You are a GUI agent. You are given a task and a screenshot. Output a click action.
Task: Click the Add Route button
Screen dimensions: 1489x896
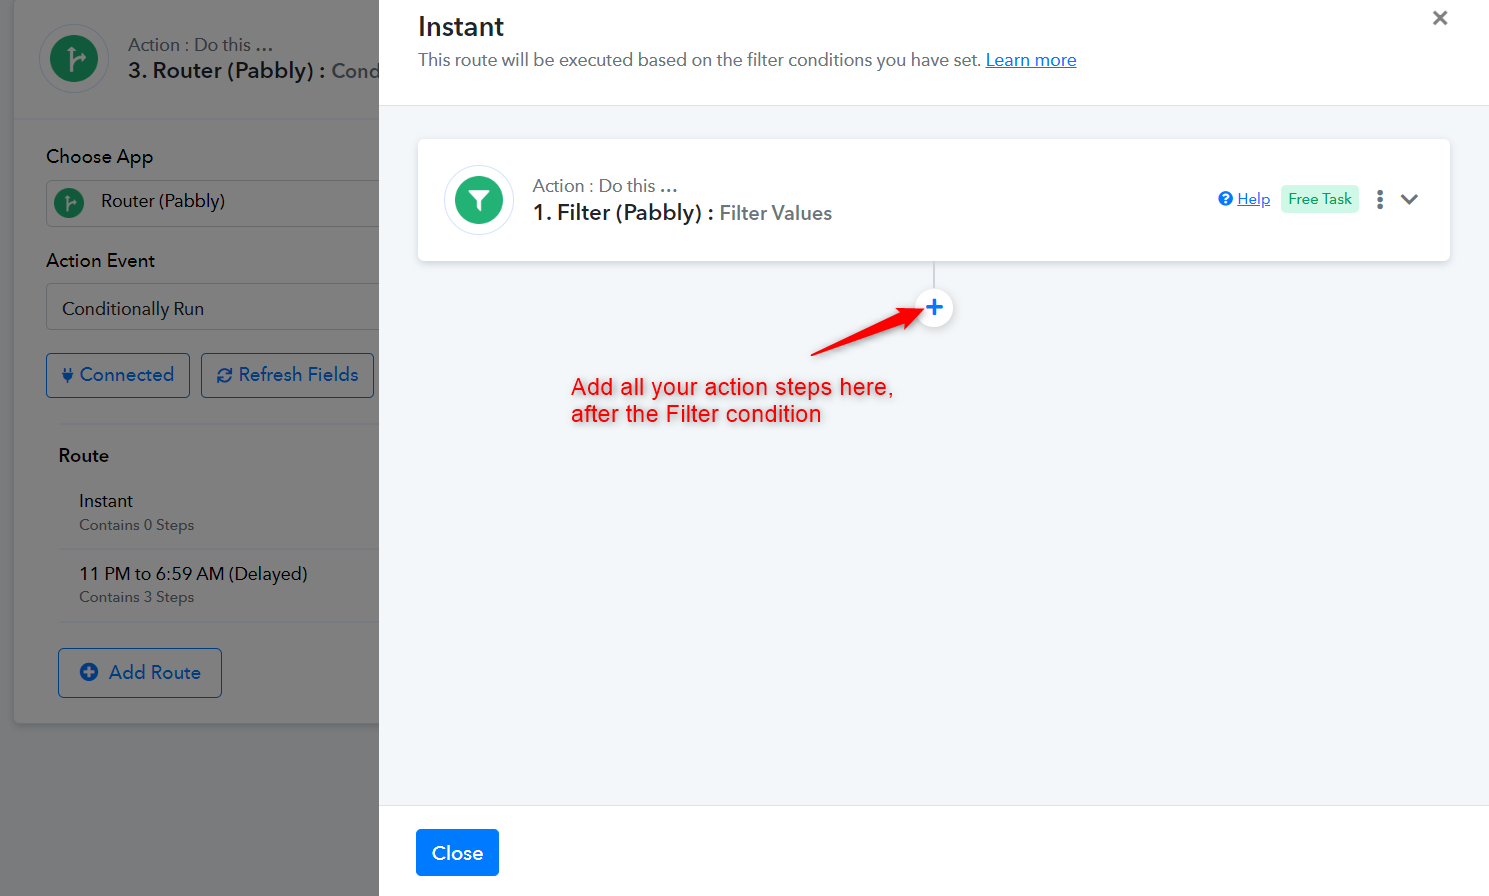tap(140, 673)
